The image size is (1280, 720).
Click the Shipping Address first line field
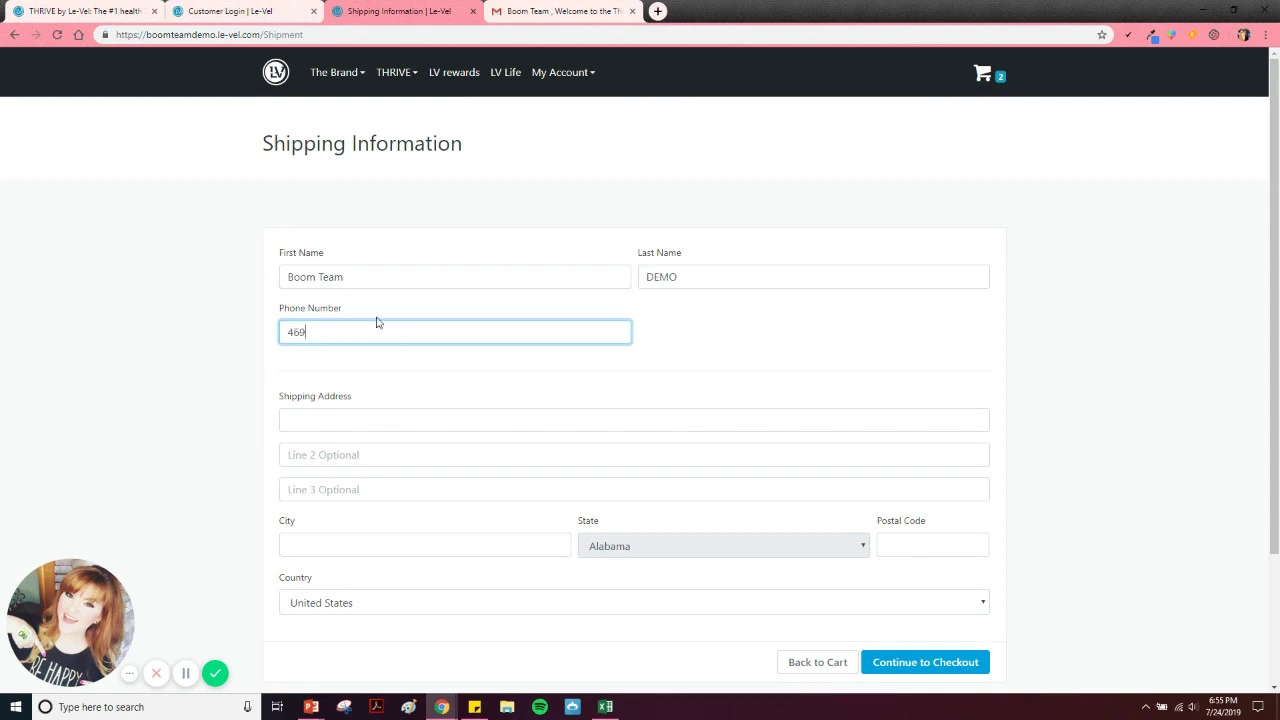pos(634,420)
